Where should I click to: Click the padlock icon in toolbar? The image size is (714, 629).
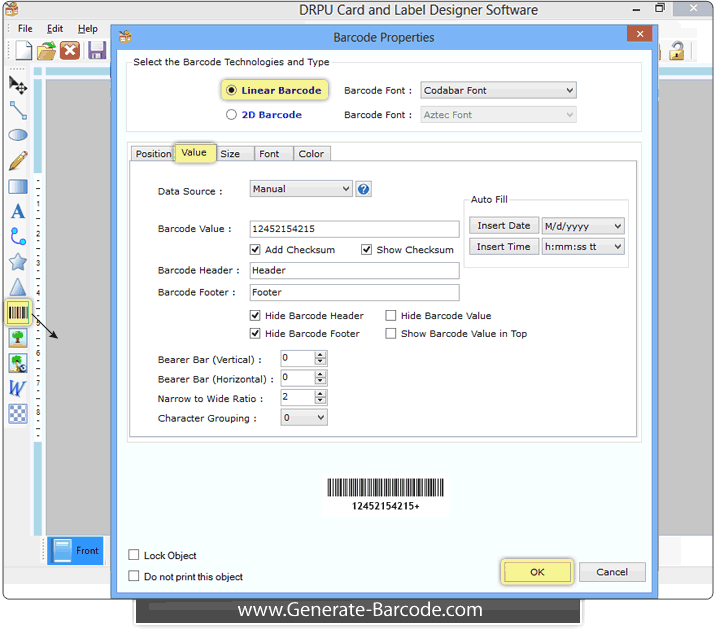677,51
